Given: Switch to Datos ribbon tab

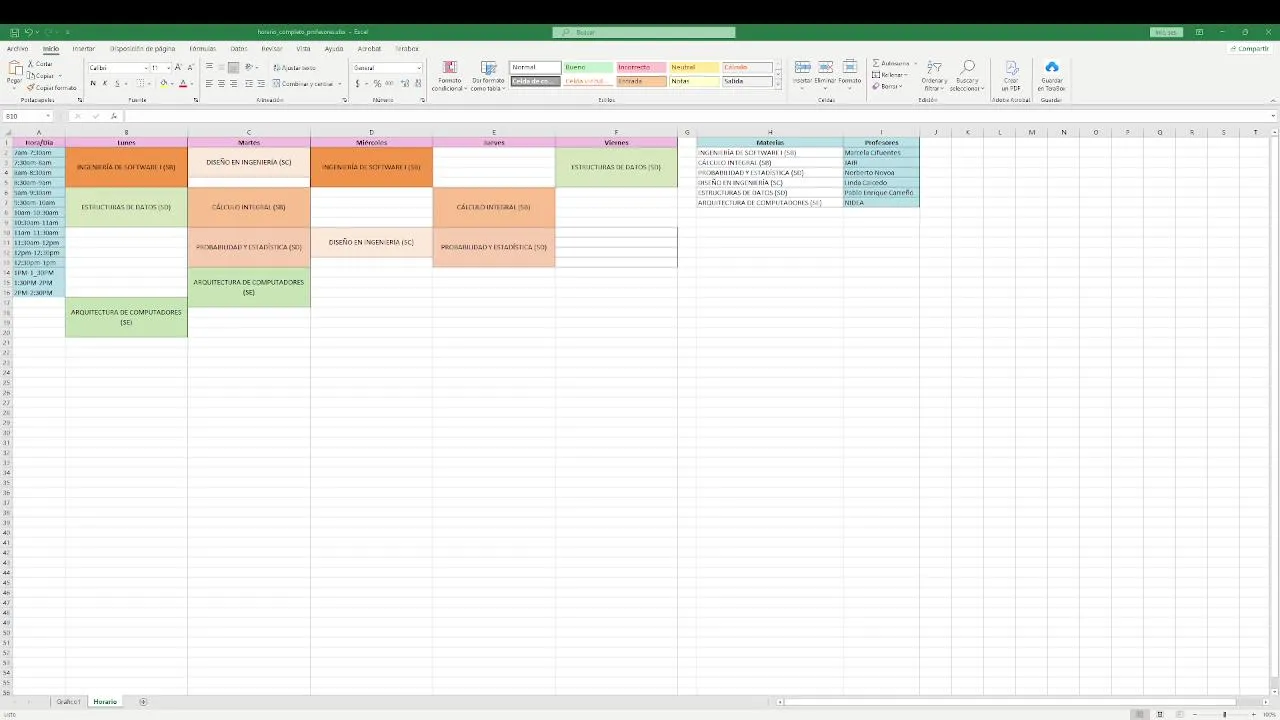Looking at the screenshot, I should (x=238, y=48).
